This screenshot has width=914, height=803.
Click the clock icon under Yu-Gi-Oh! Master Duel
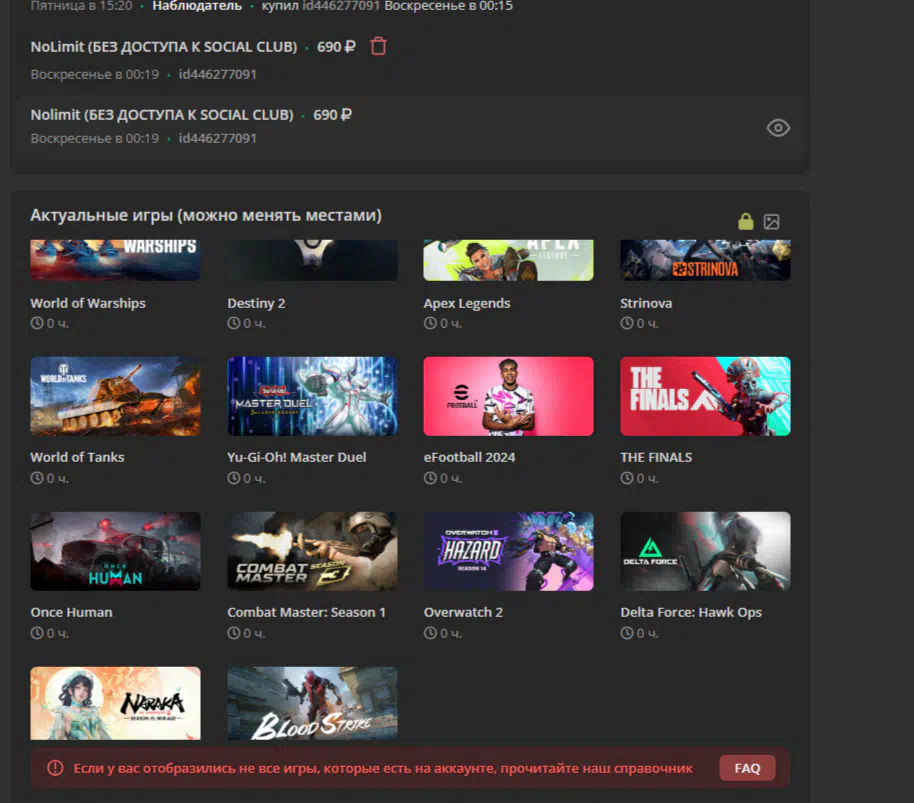234,478
